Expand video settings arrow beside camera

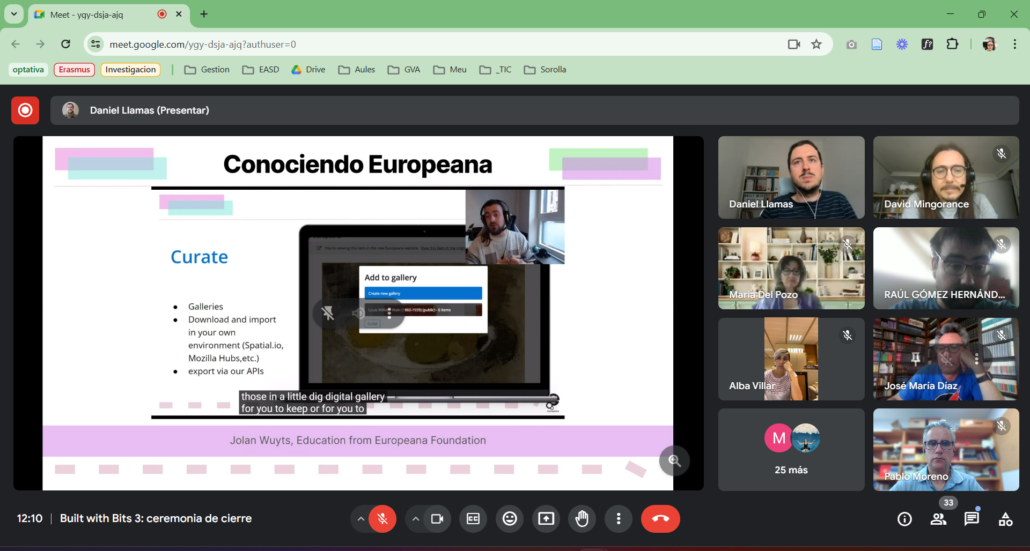click(415, 519)
